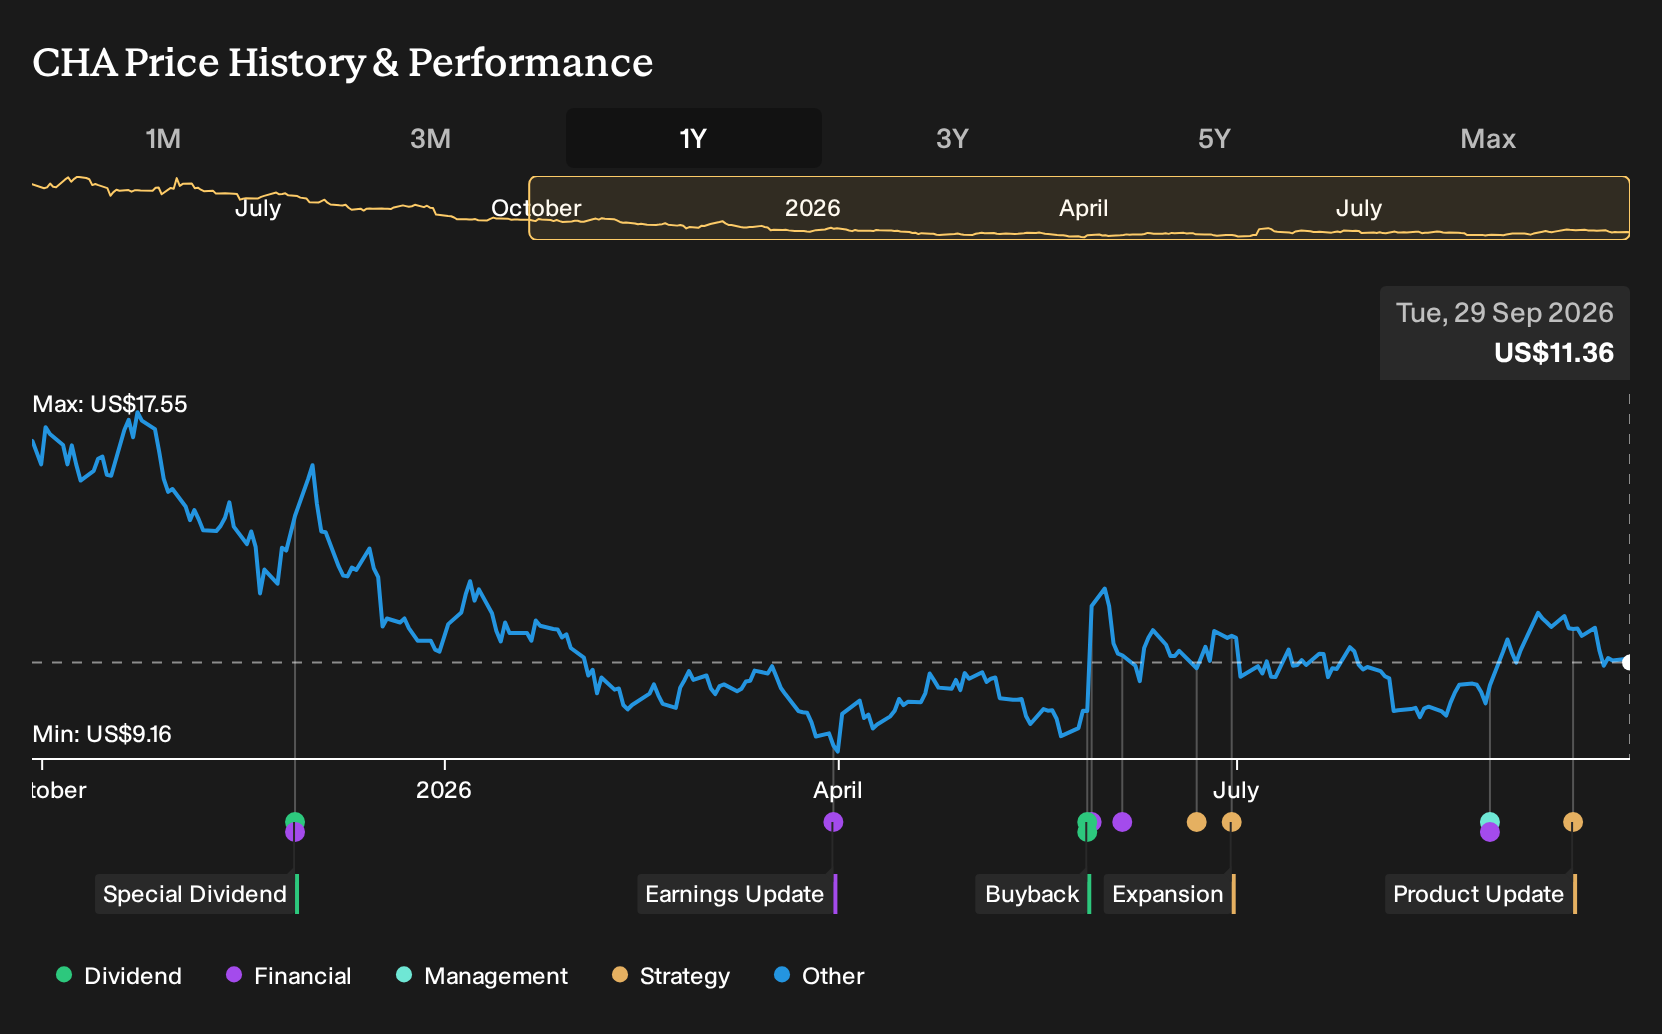1662x1034 pixels.
Task: Show the Max time range
Action: click(x=1488, y=138)
